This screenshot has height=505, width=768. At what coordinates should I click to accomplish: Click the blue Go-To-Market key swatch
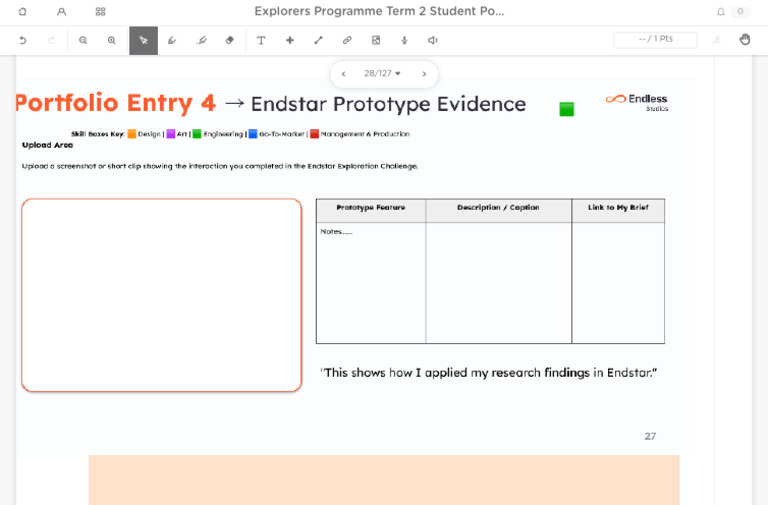(x=253, y=134)
